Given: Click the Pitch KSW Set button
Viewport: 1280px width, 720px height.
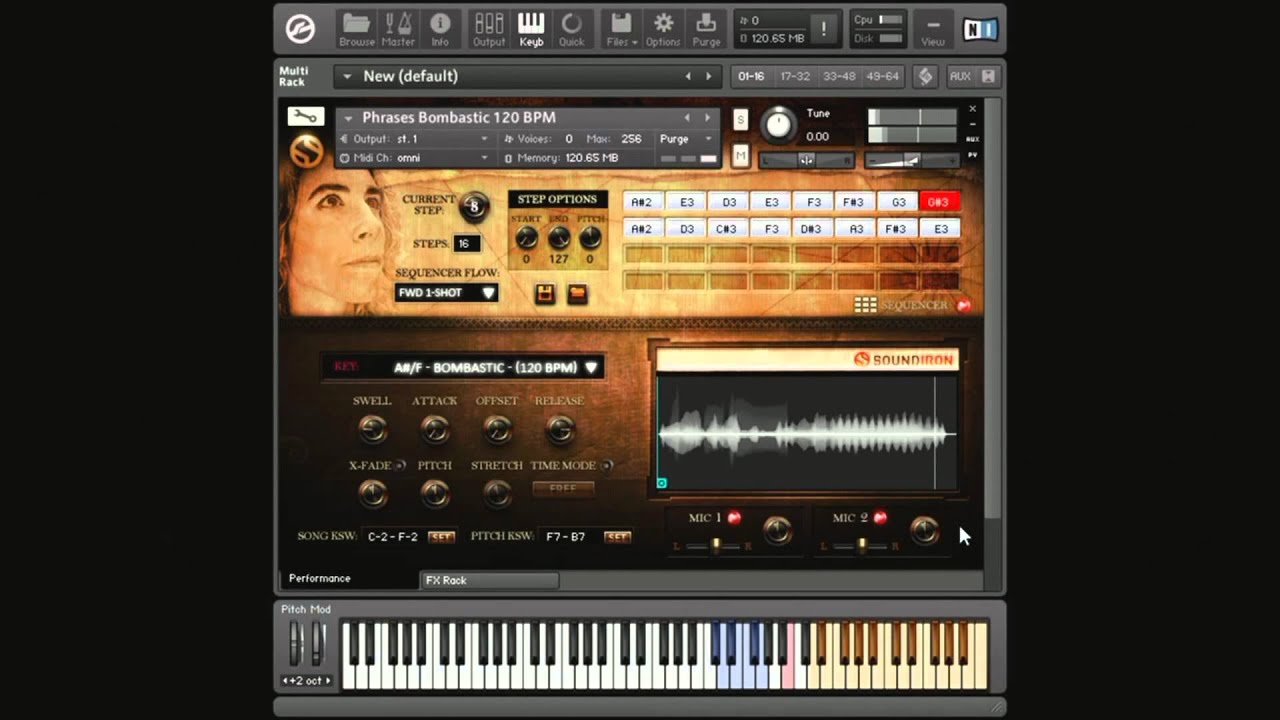Looking at the screenshot, I should 617,537.
